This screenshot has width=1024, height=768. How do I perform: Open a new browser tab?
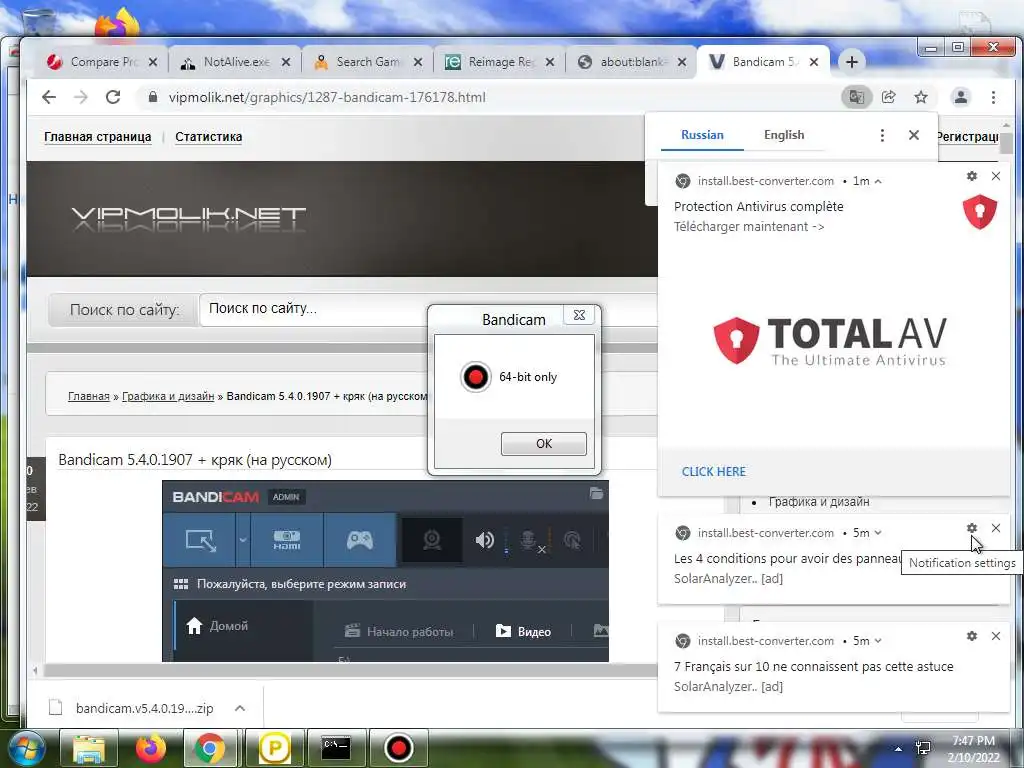pyautogui.click(x=852, y=62)
